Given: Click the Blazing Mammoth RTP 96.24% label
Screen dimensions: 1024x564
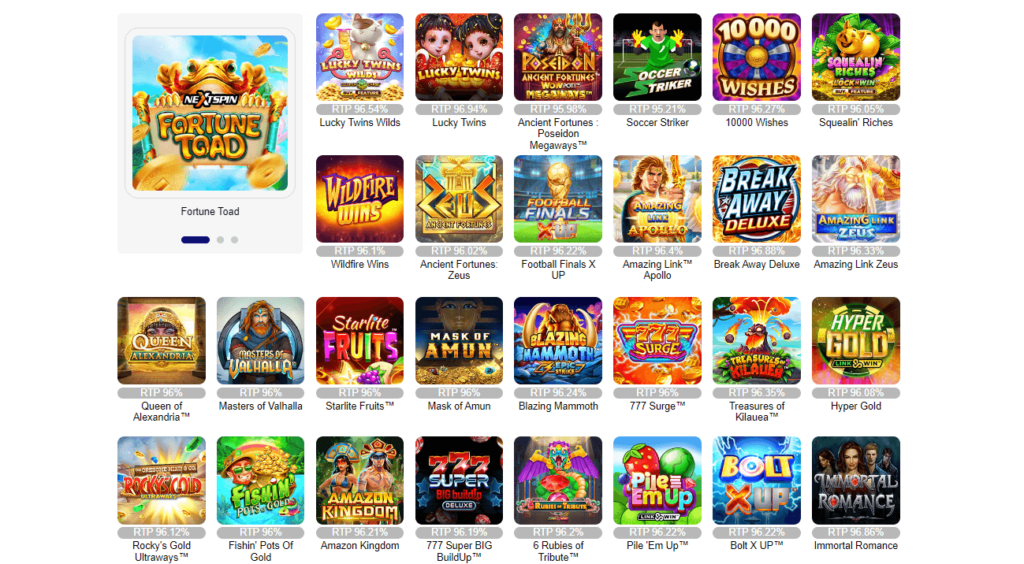Looking at the screenshot, I should [558, 392].
